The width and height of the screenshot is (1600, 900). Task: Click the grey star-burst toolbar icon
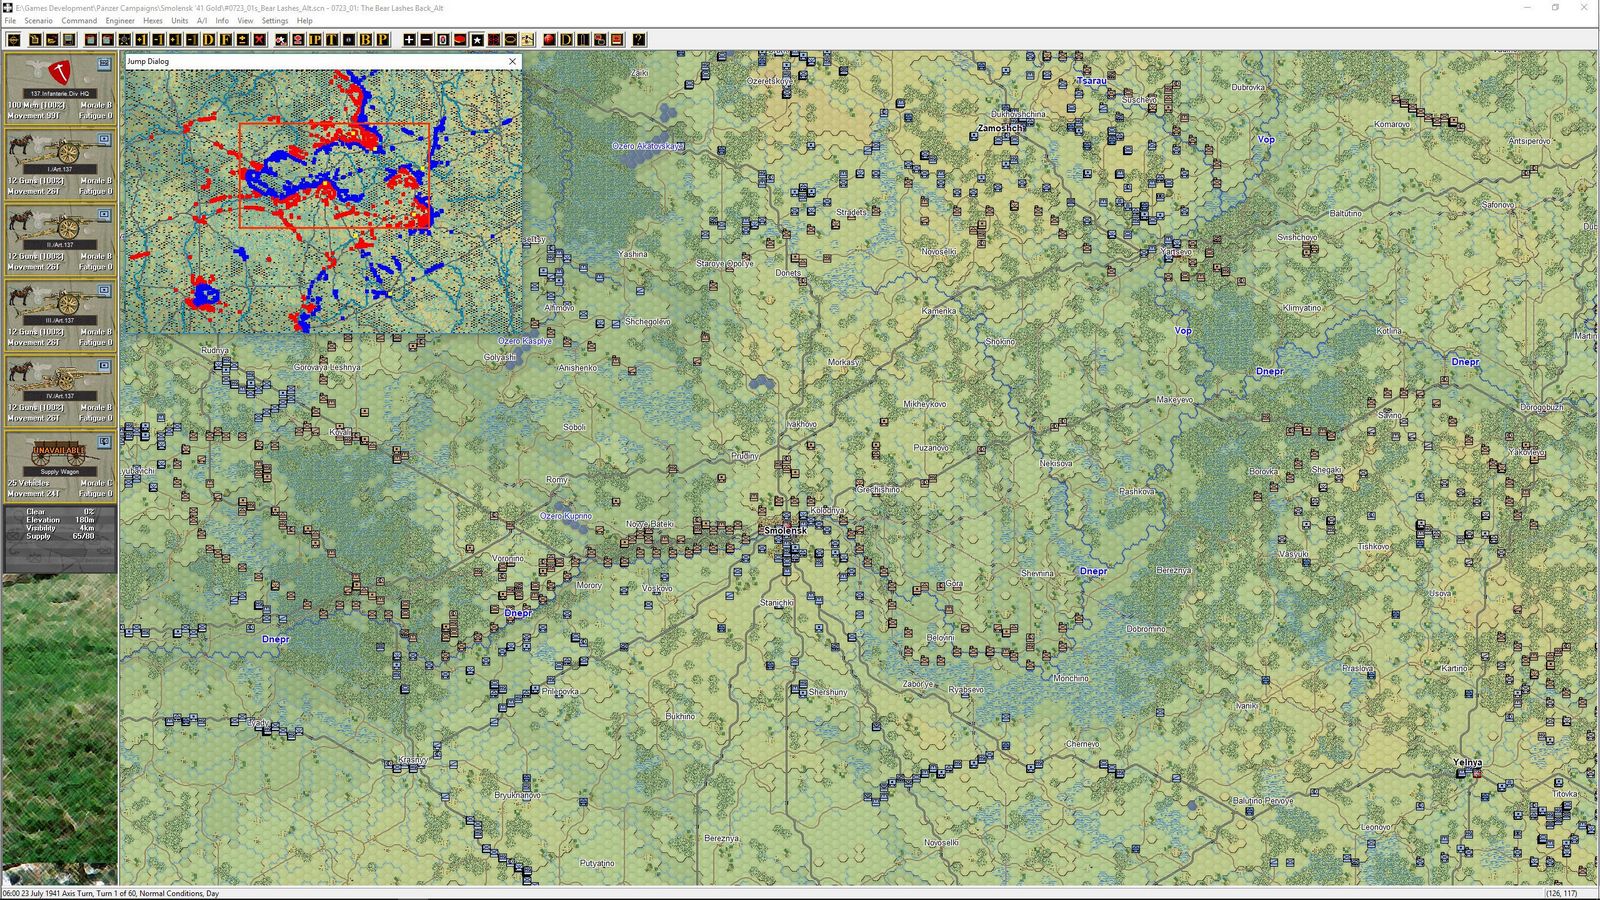[x=124, y=40]
